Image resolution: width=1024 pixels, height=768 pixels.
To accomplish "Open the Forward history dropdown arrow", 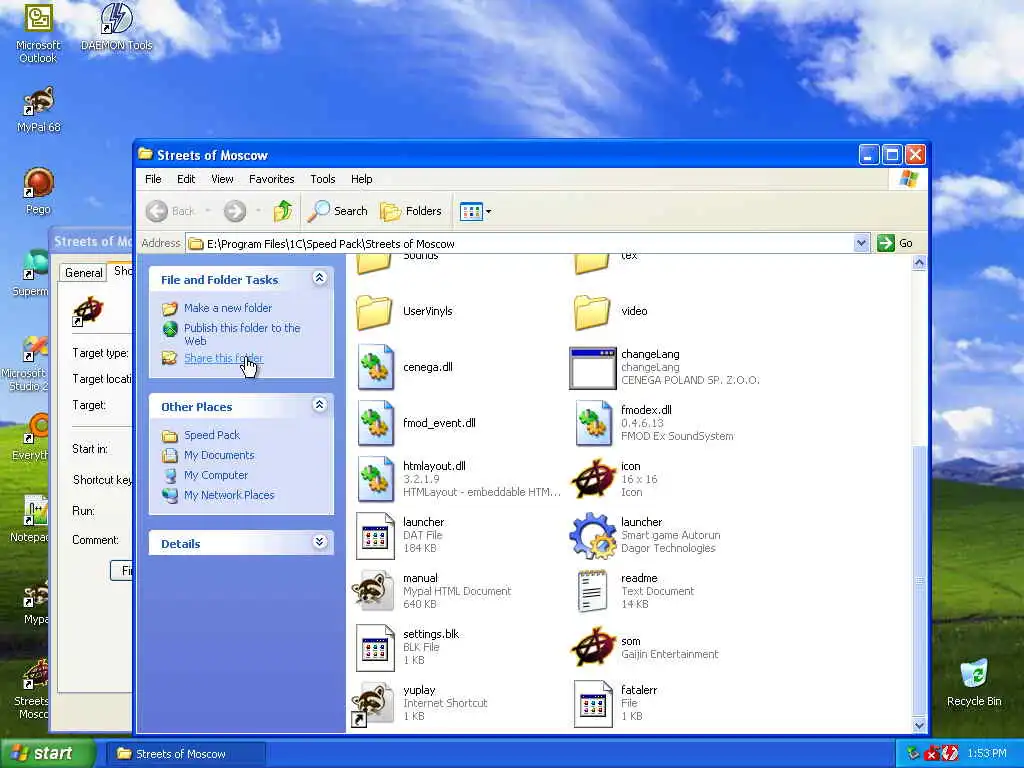I will [258, 210].
